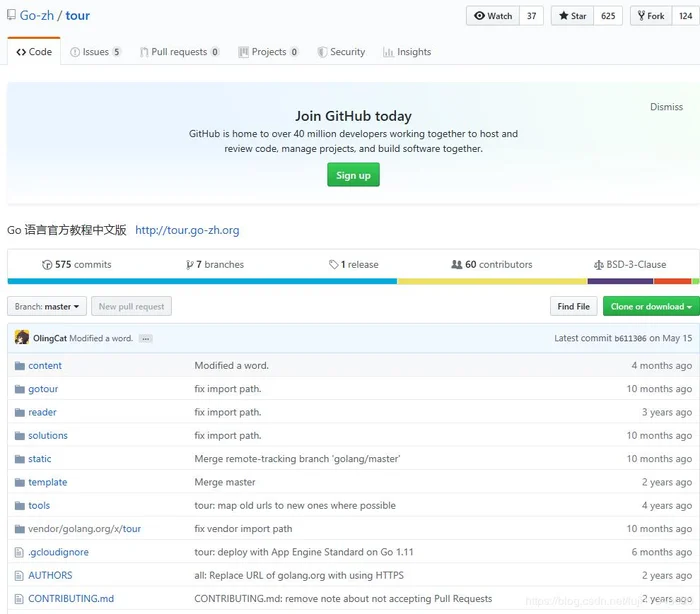Go to the Projects tab

coord(268,52)
